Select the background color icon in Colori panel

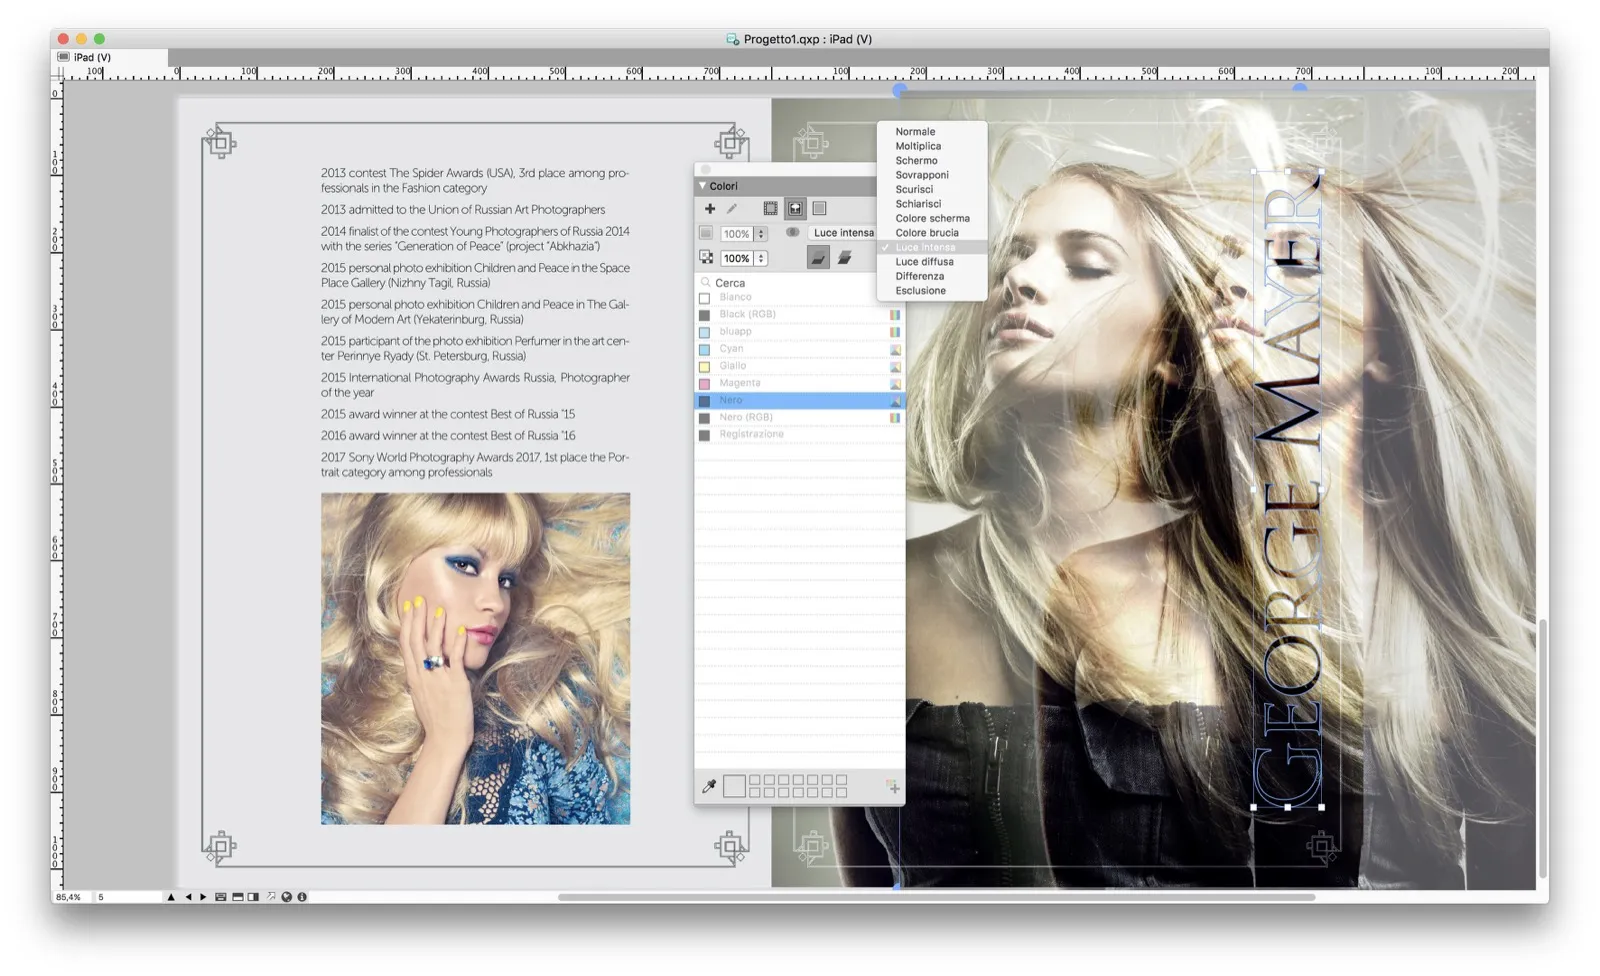click(x=819, y=209)
